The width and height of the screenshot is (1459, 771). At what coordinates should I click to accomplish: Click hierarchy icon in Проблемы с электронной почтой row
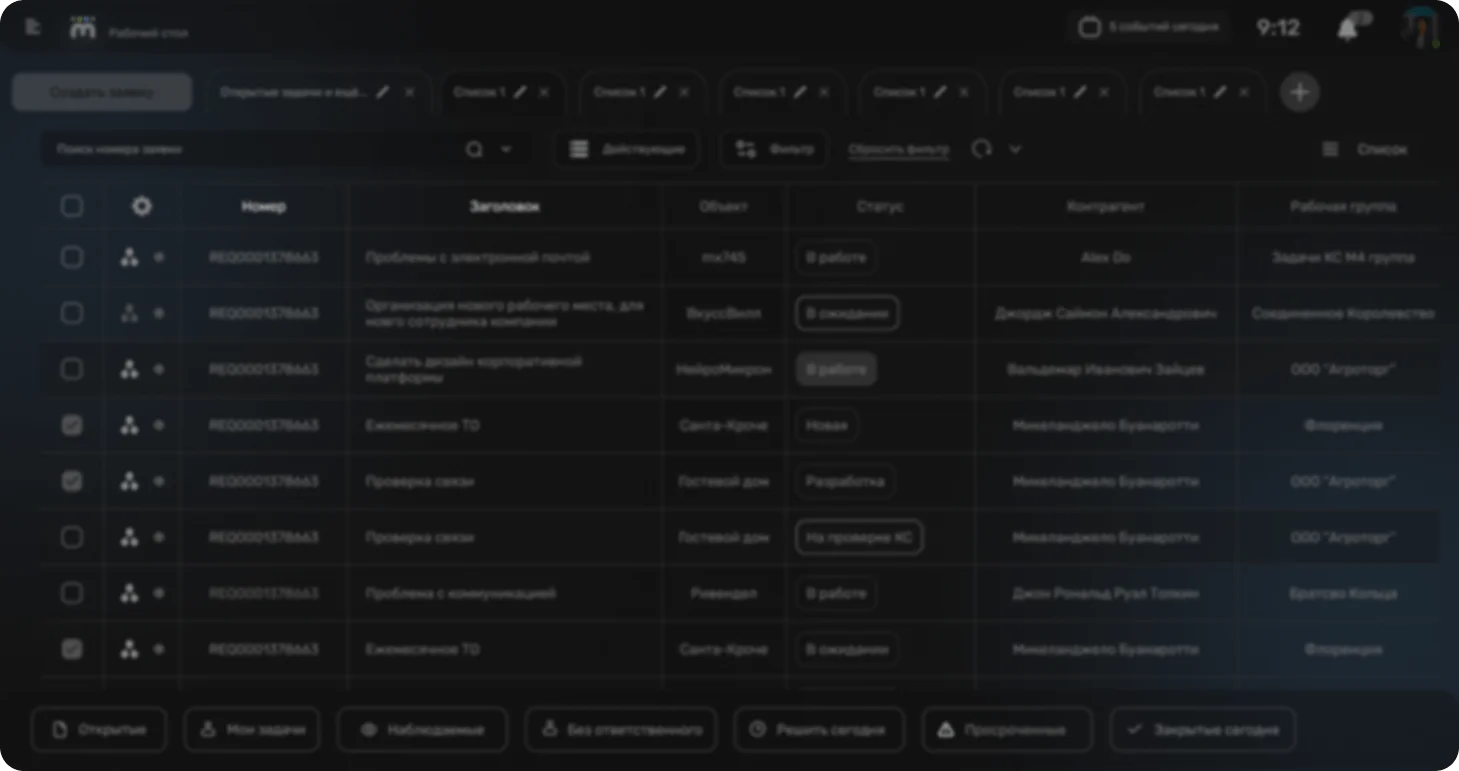click(x=129, y=257)
